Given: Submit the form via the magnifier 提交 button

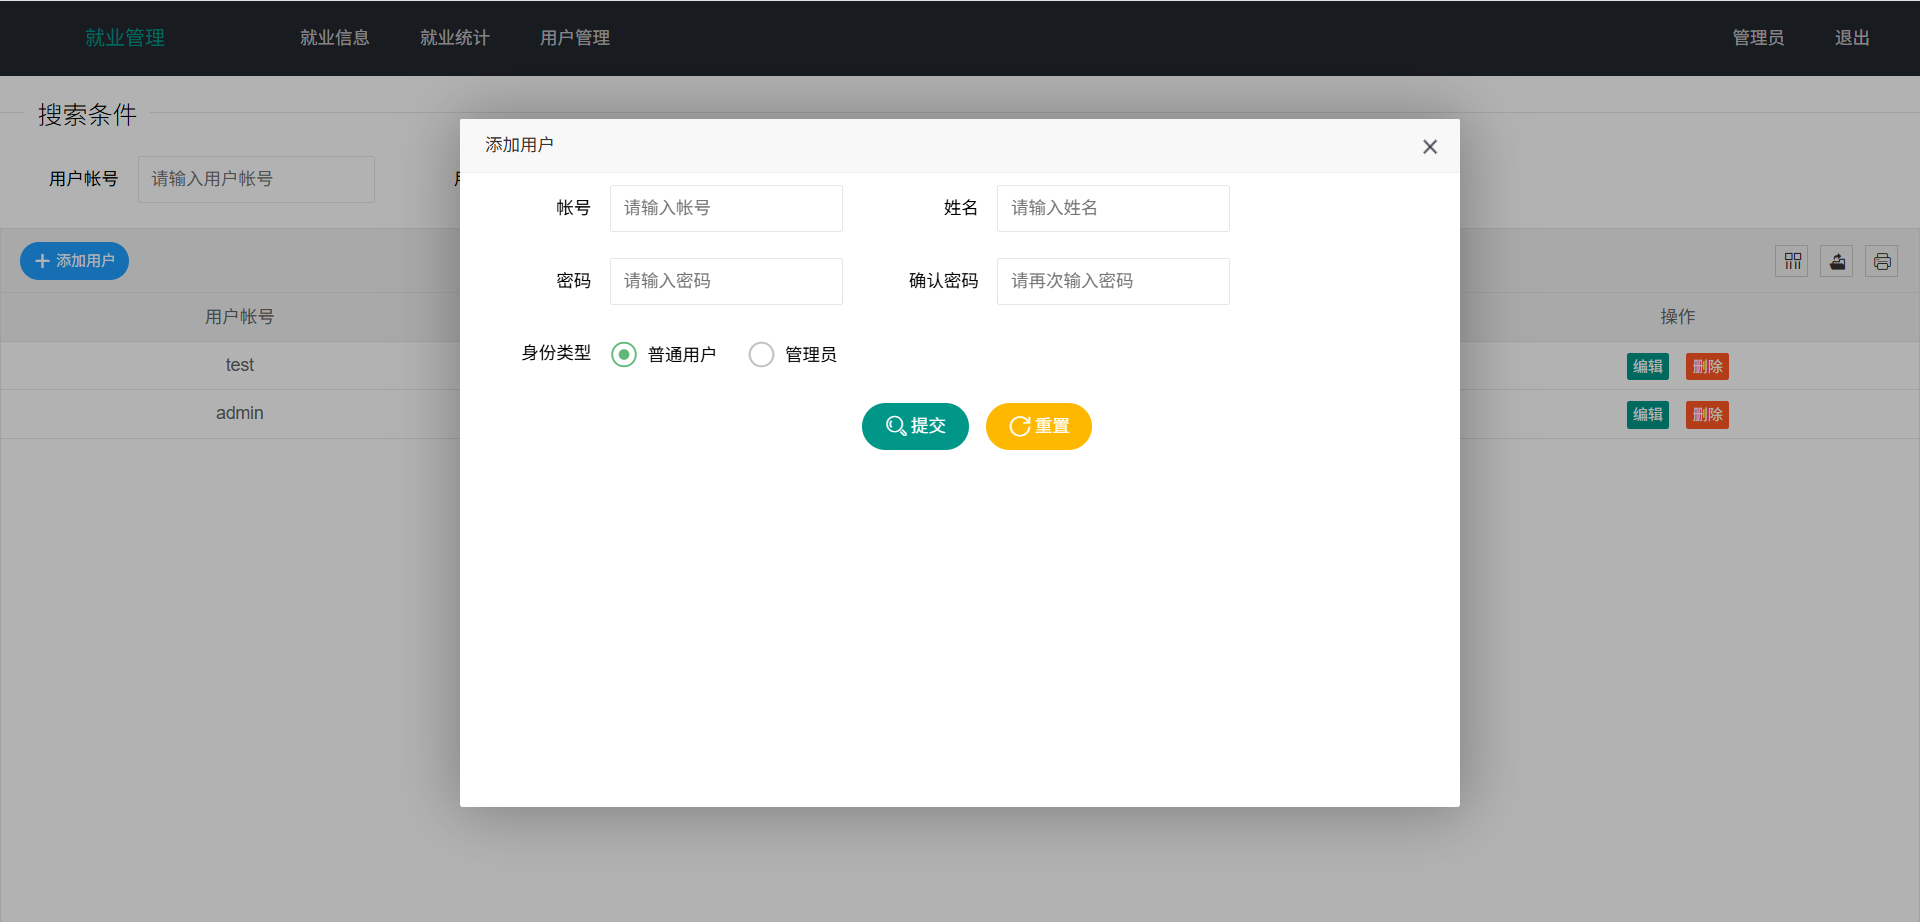Looking at the screenshot, I should click(x=914, y=426).
